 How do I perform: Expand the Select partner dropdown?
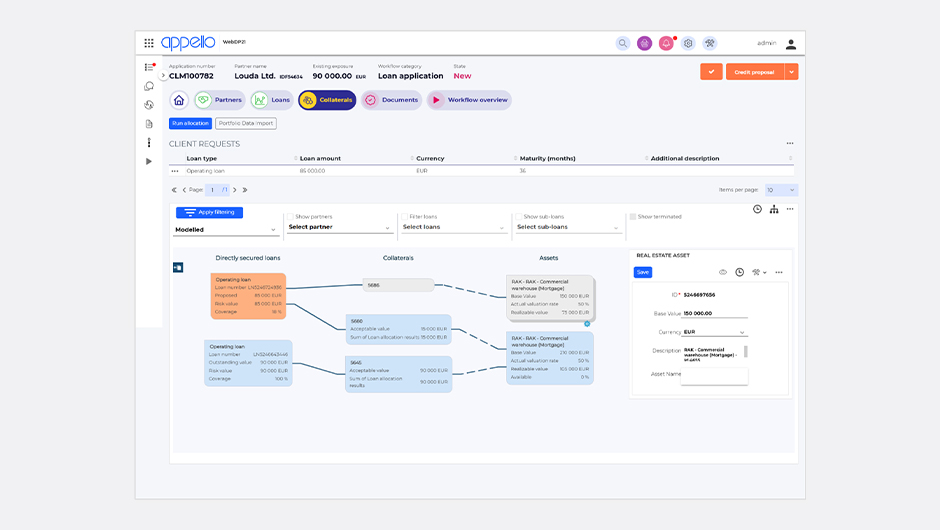[x=340, y=228]
